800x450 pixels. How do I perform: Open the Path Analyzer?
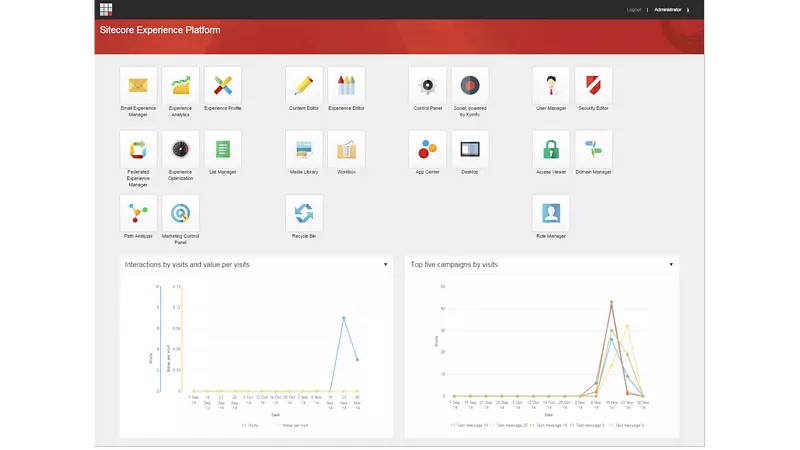point(138,213)
